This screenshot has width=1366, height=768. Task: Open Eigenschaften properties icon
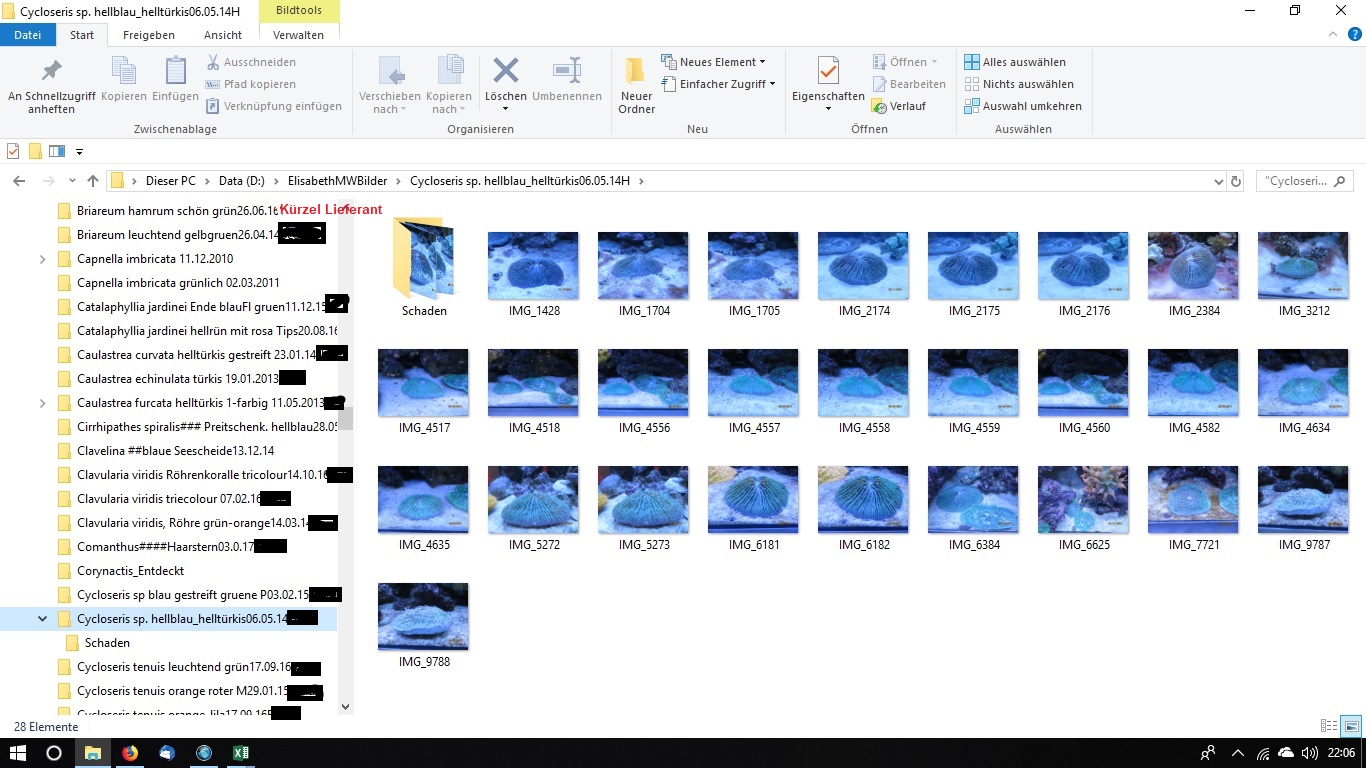pos(827,72)
